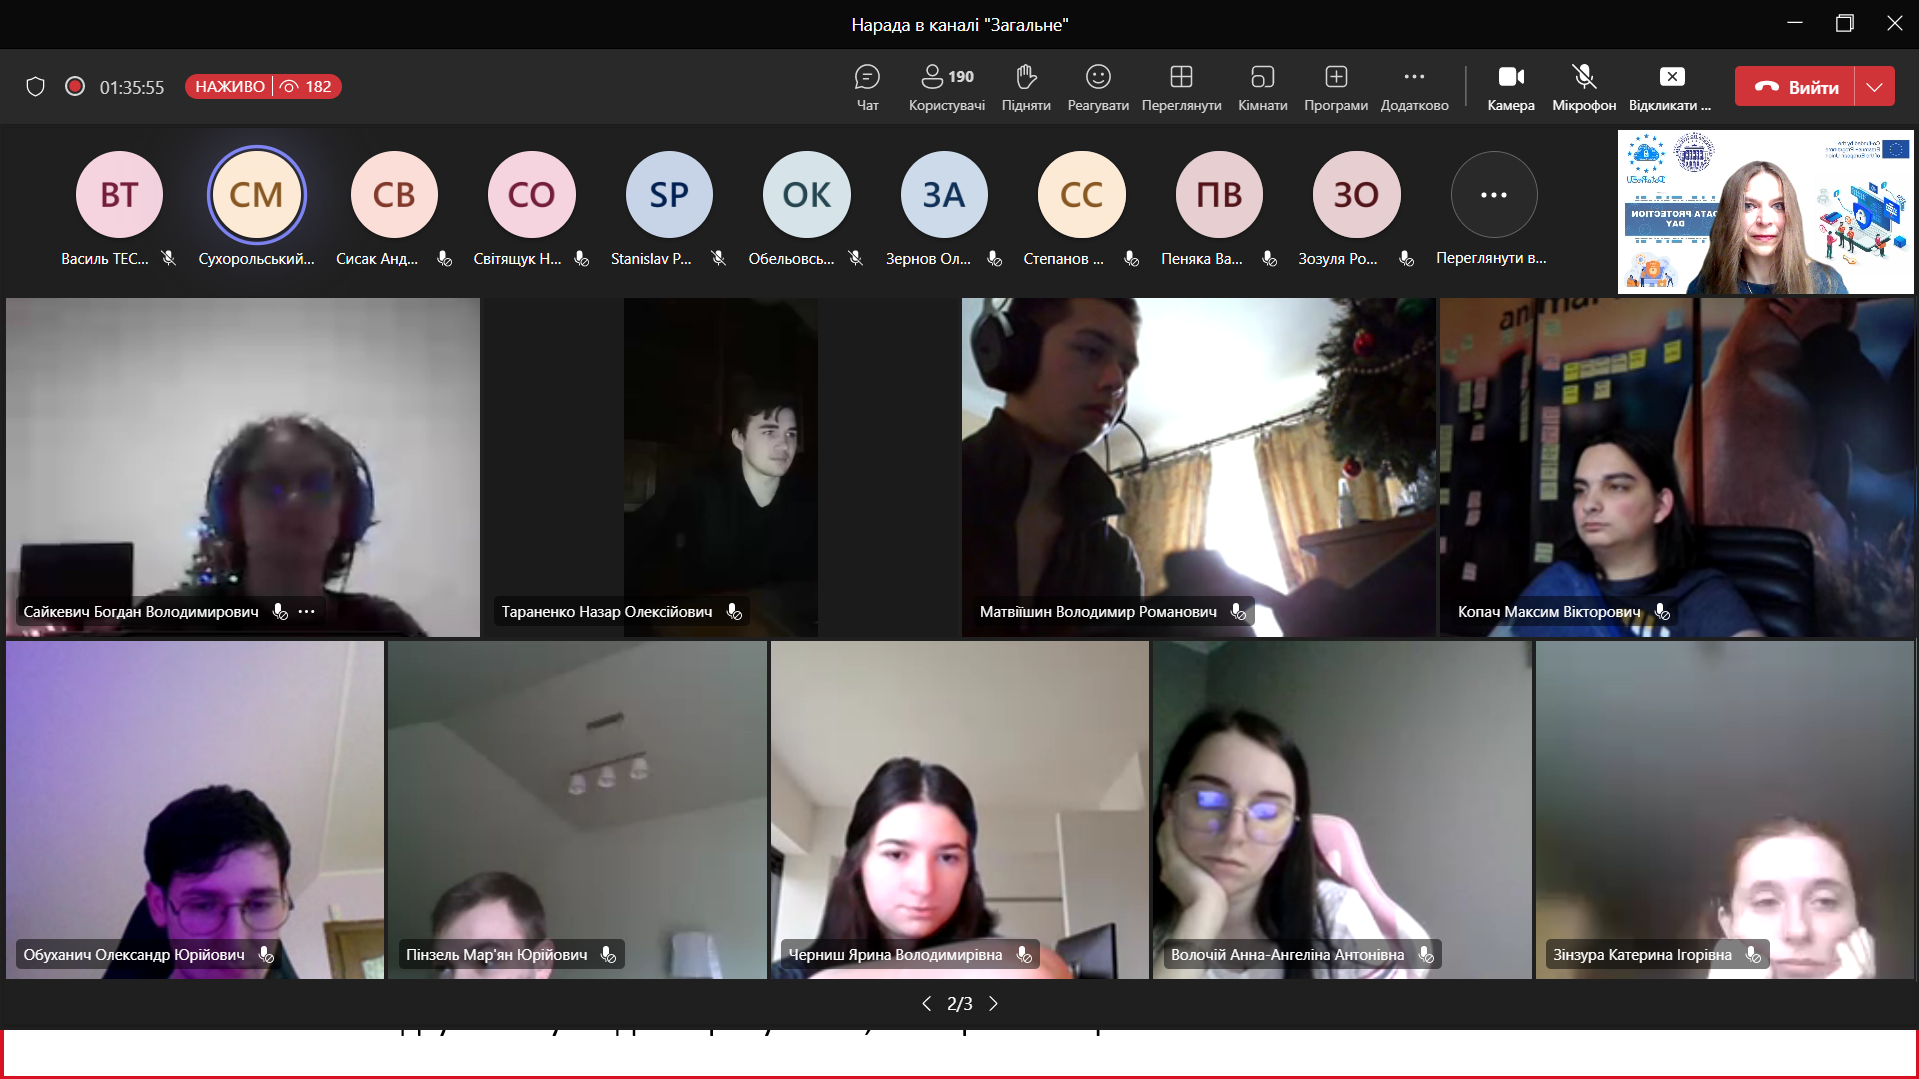Image resolution: width=1919 pixels, height=1079 pixels.
Task: Expand the dropdown arrow beside Вийти
Action: (x=1875, y=87)
